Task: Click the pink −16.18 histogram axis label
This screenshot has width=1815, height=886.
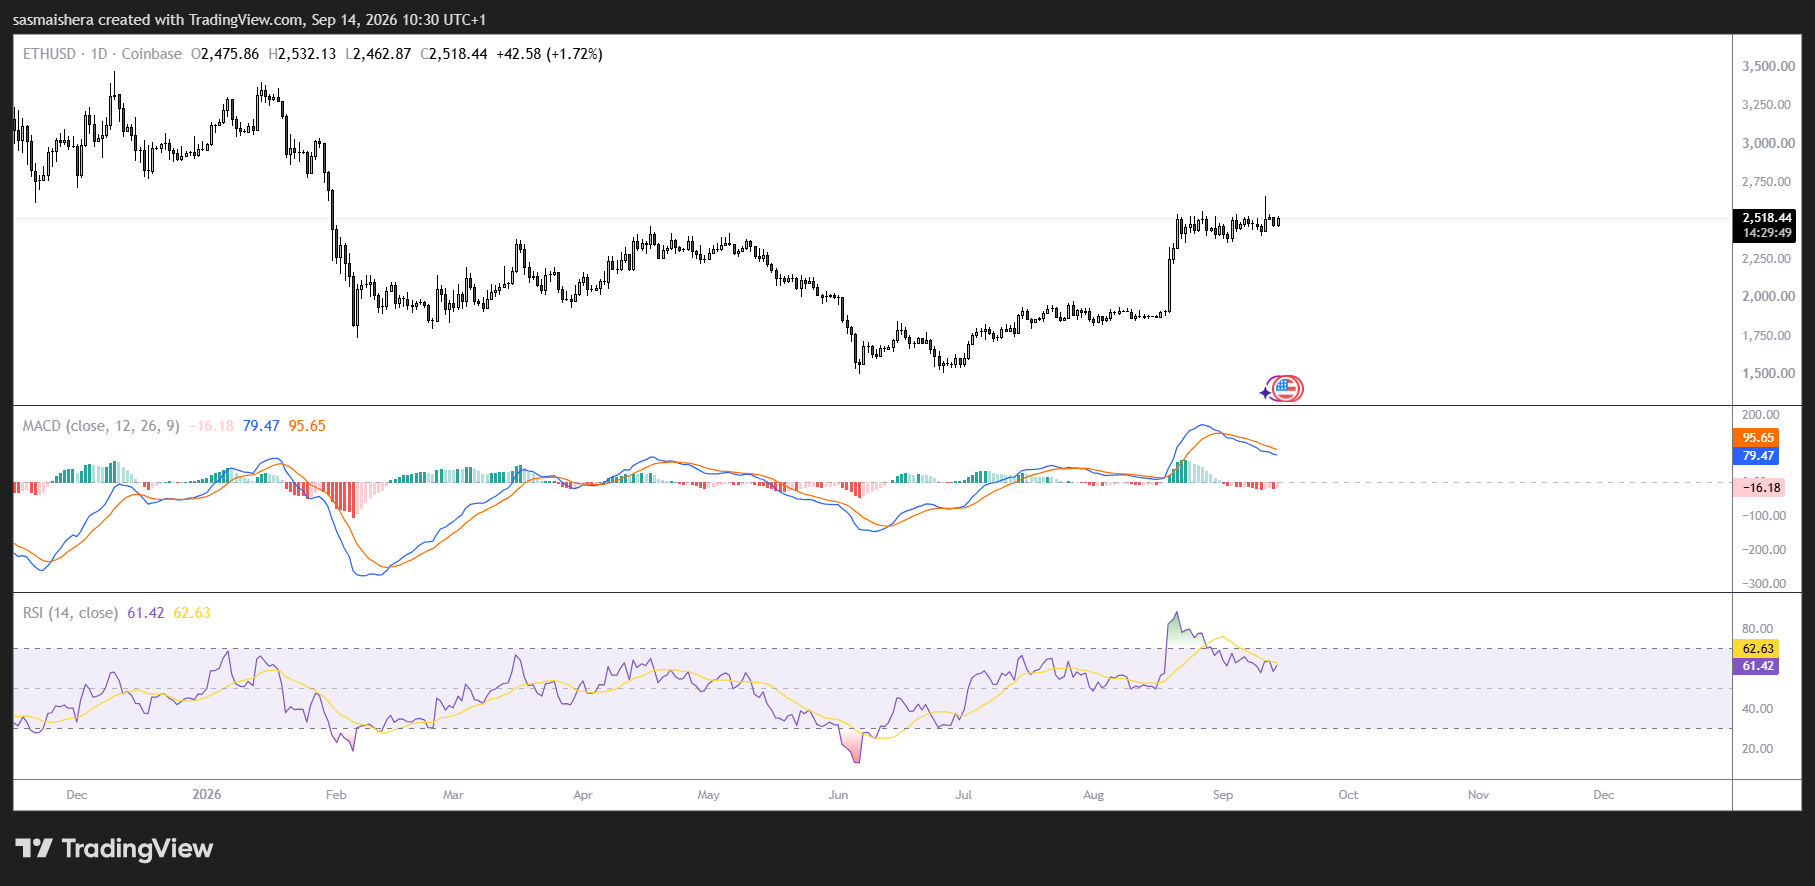Action: [1760, 488]
